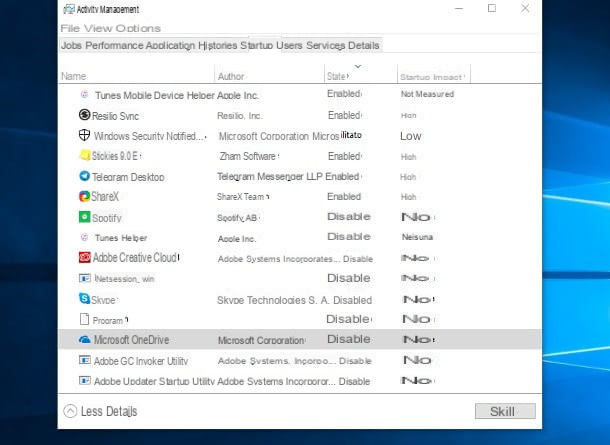Click Disable state of Netsession_win row

click(x=349, y=278)
